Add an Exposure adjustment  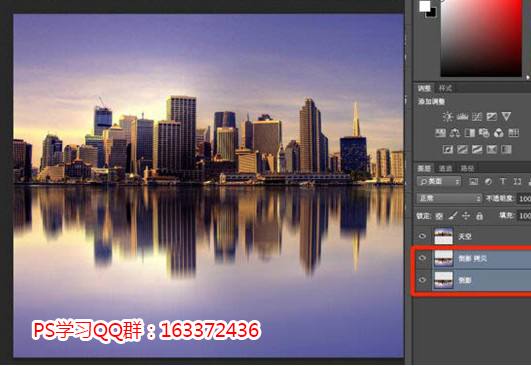point(492,117)
